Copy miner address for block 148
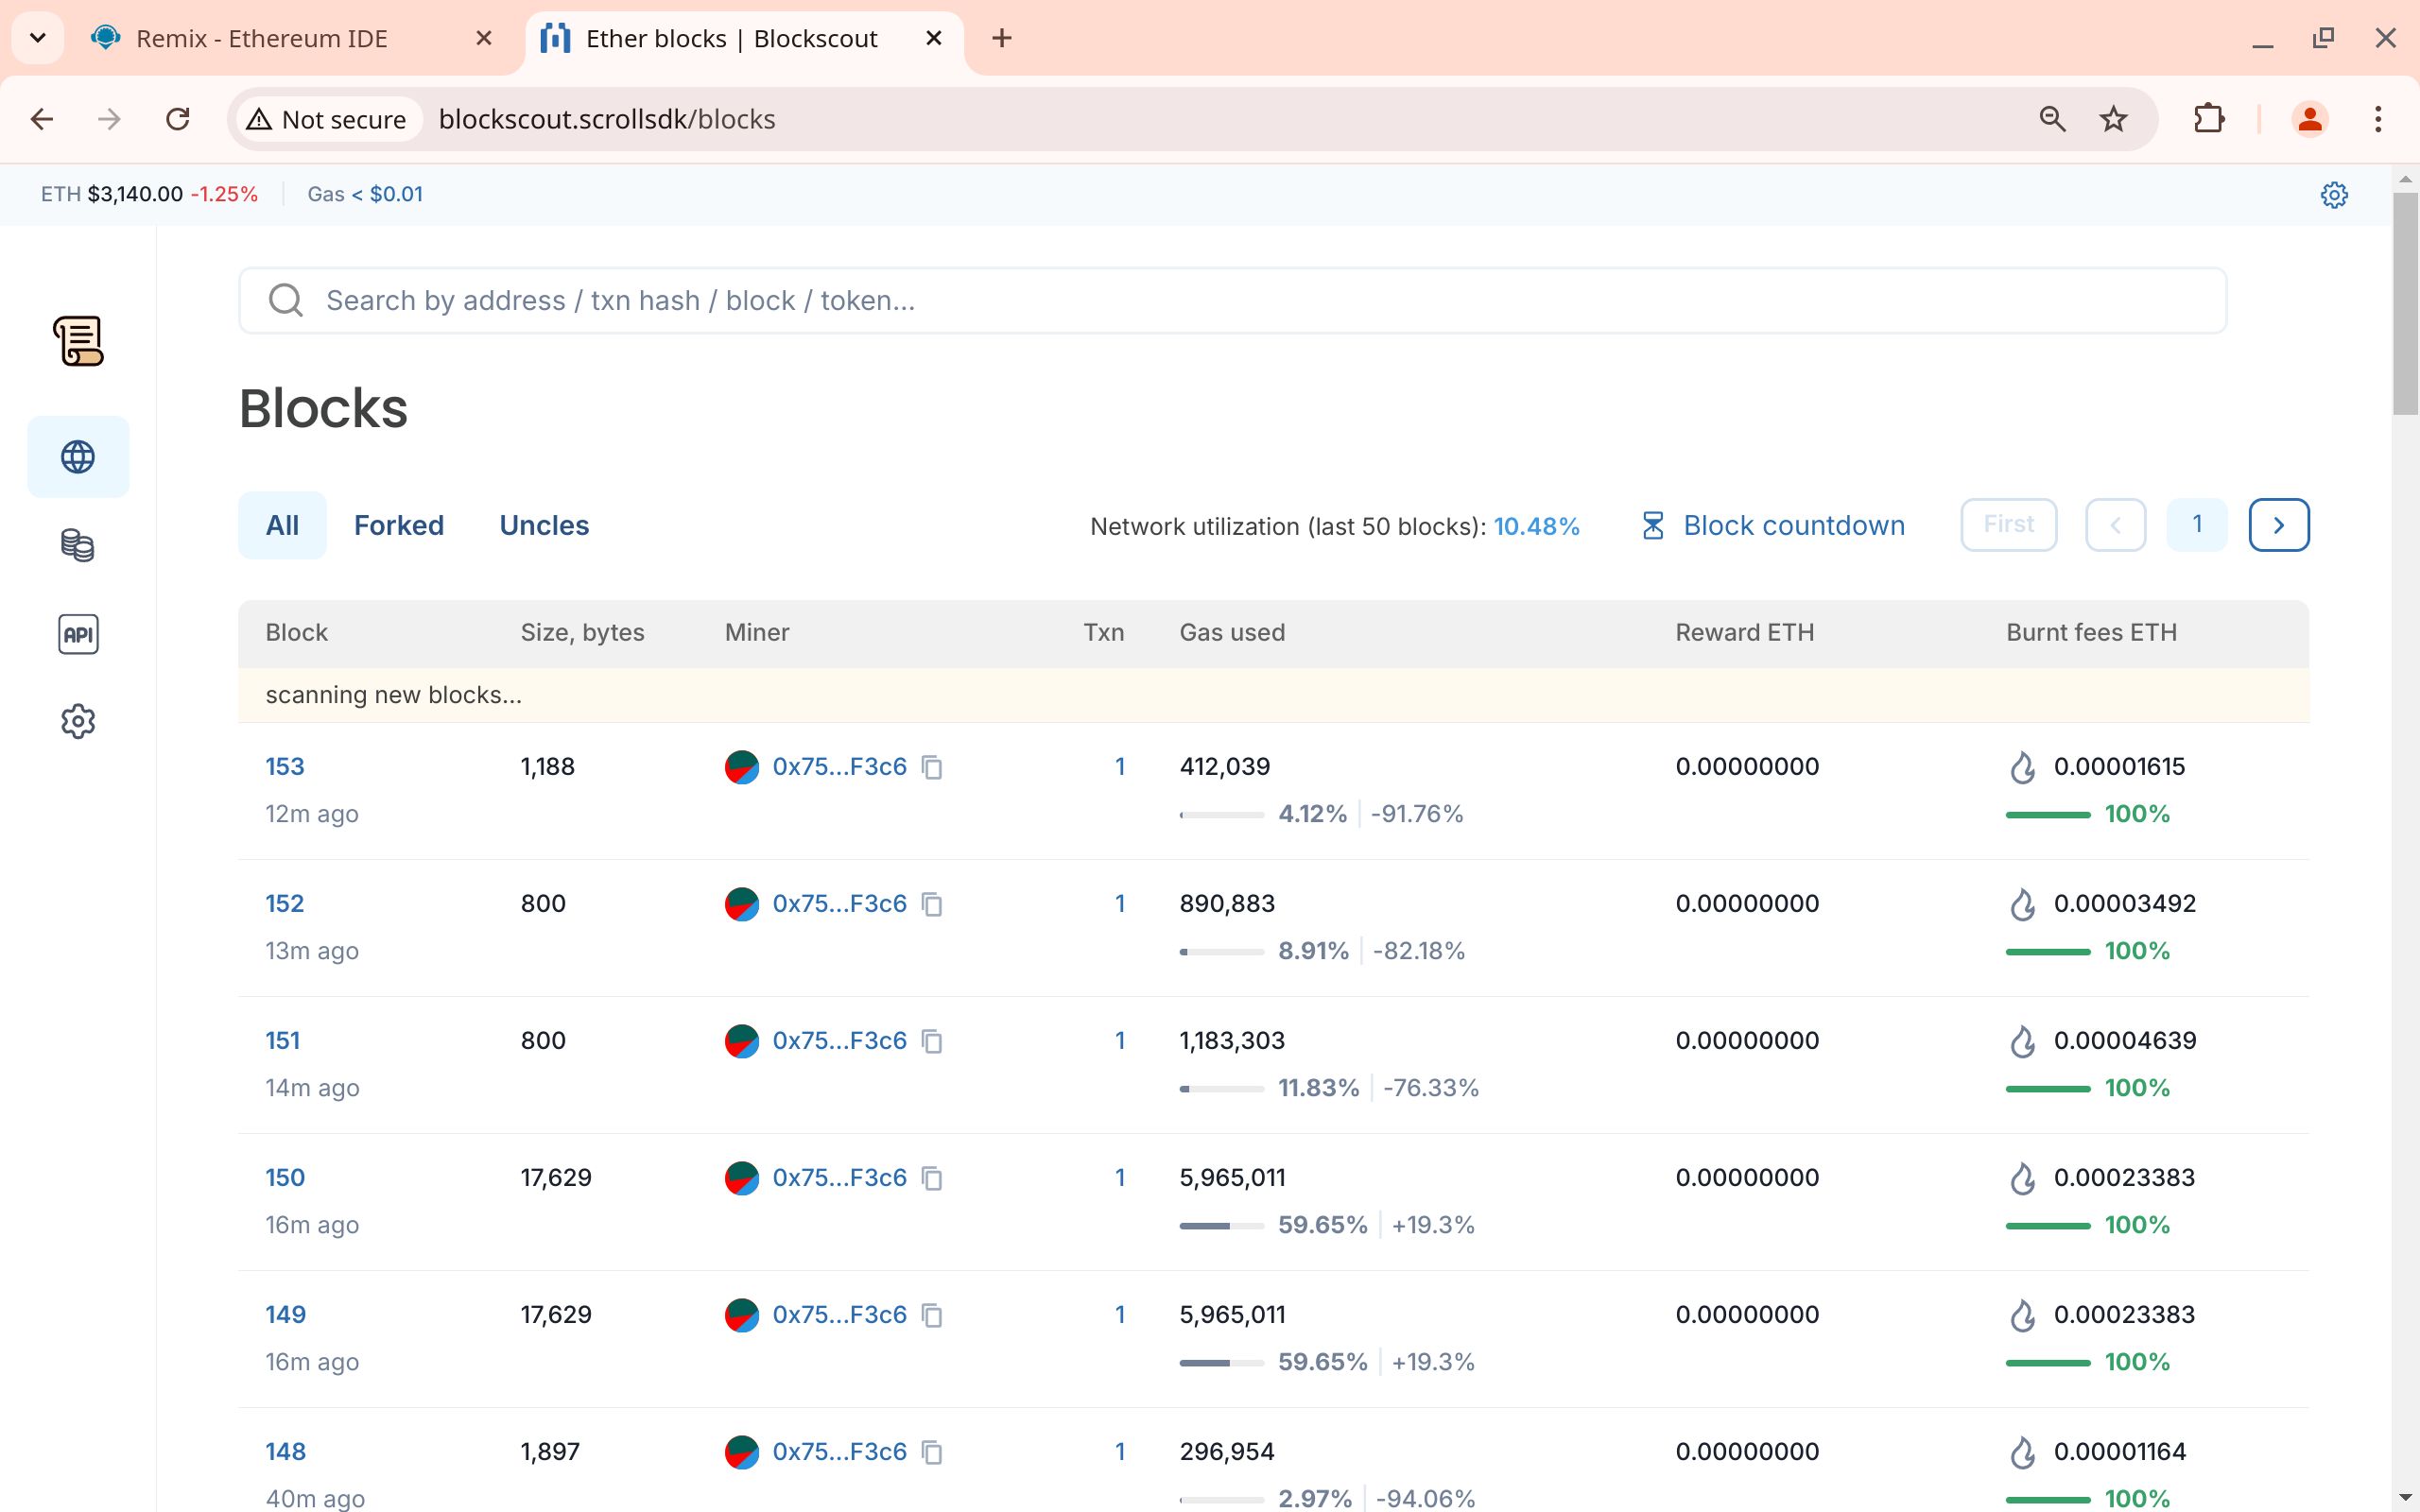 click(x=932, y=1452)
